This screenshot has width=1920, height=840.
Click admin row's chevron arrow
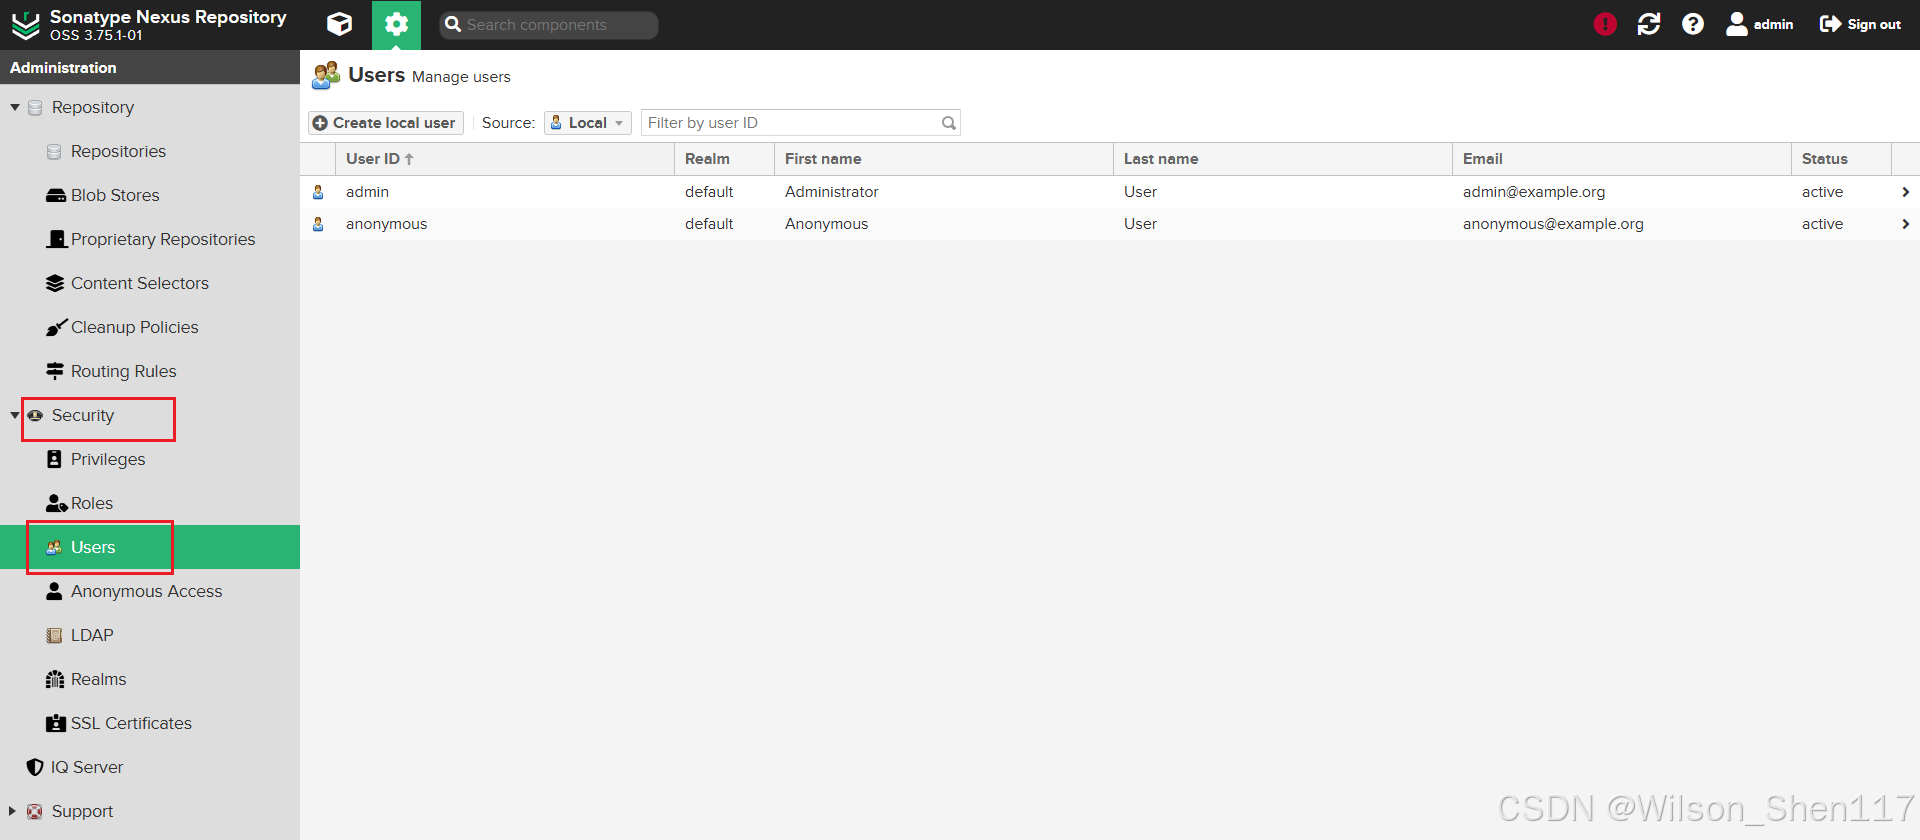click(1905, 192)
